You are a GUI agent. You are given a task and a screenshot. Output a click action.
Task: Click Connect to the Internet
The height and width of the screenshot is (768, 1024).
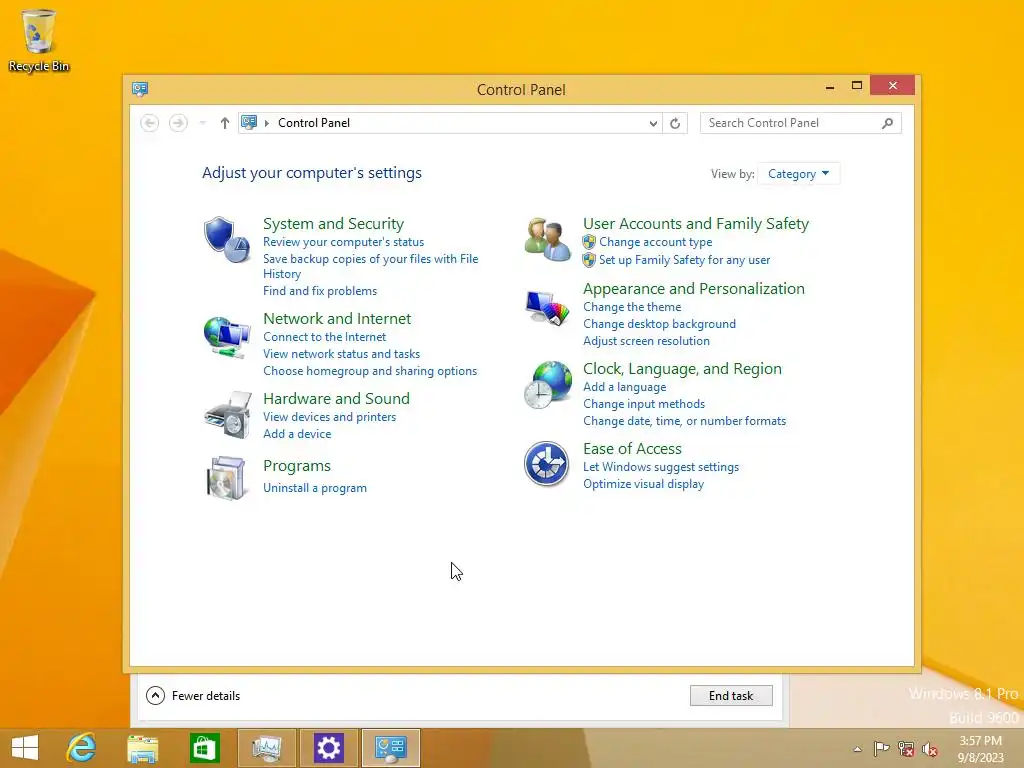[325, 337]
